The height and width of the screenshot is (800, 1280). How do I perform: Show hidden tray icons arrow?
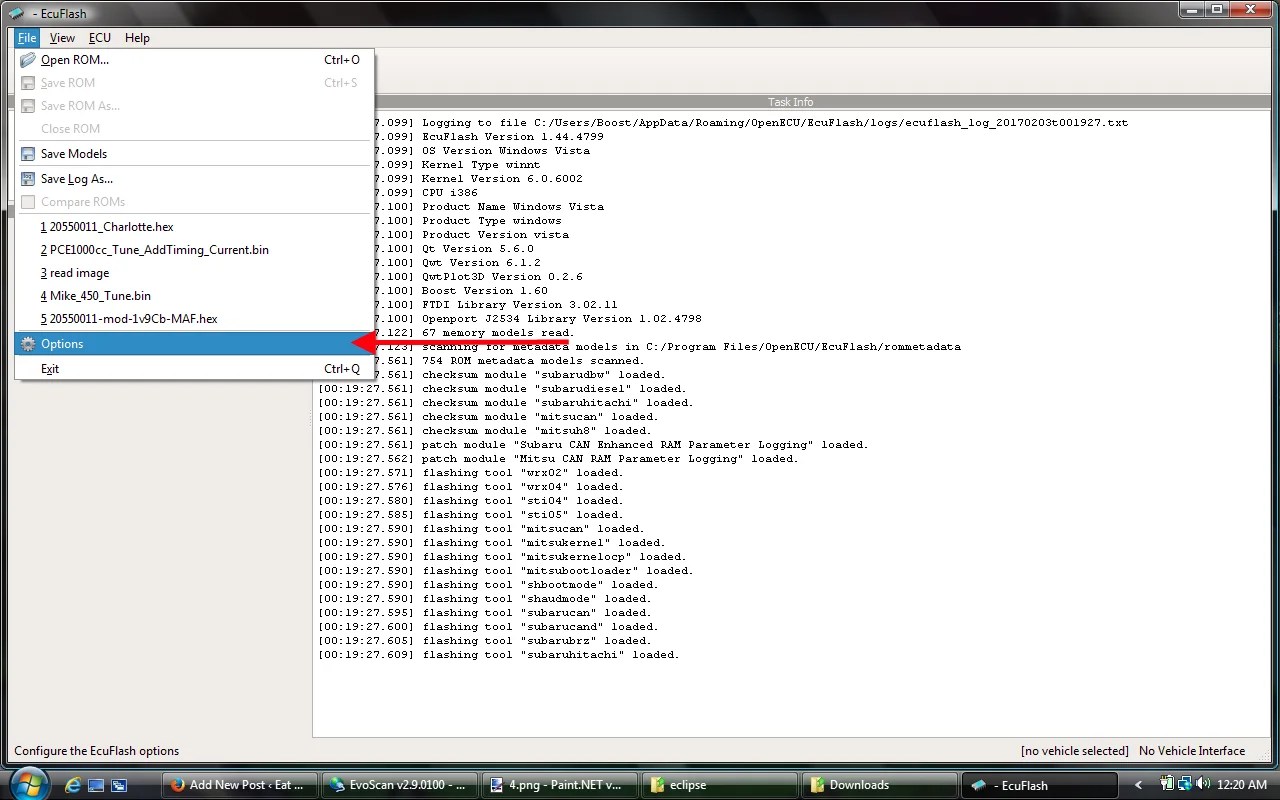[1139, 785]
